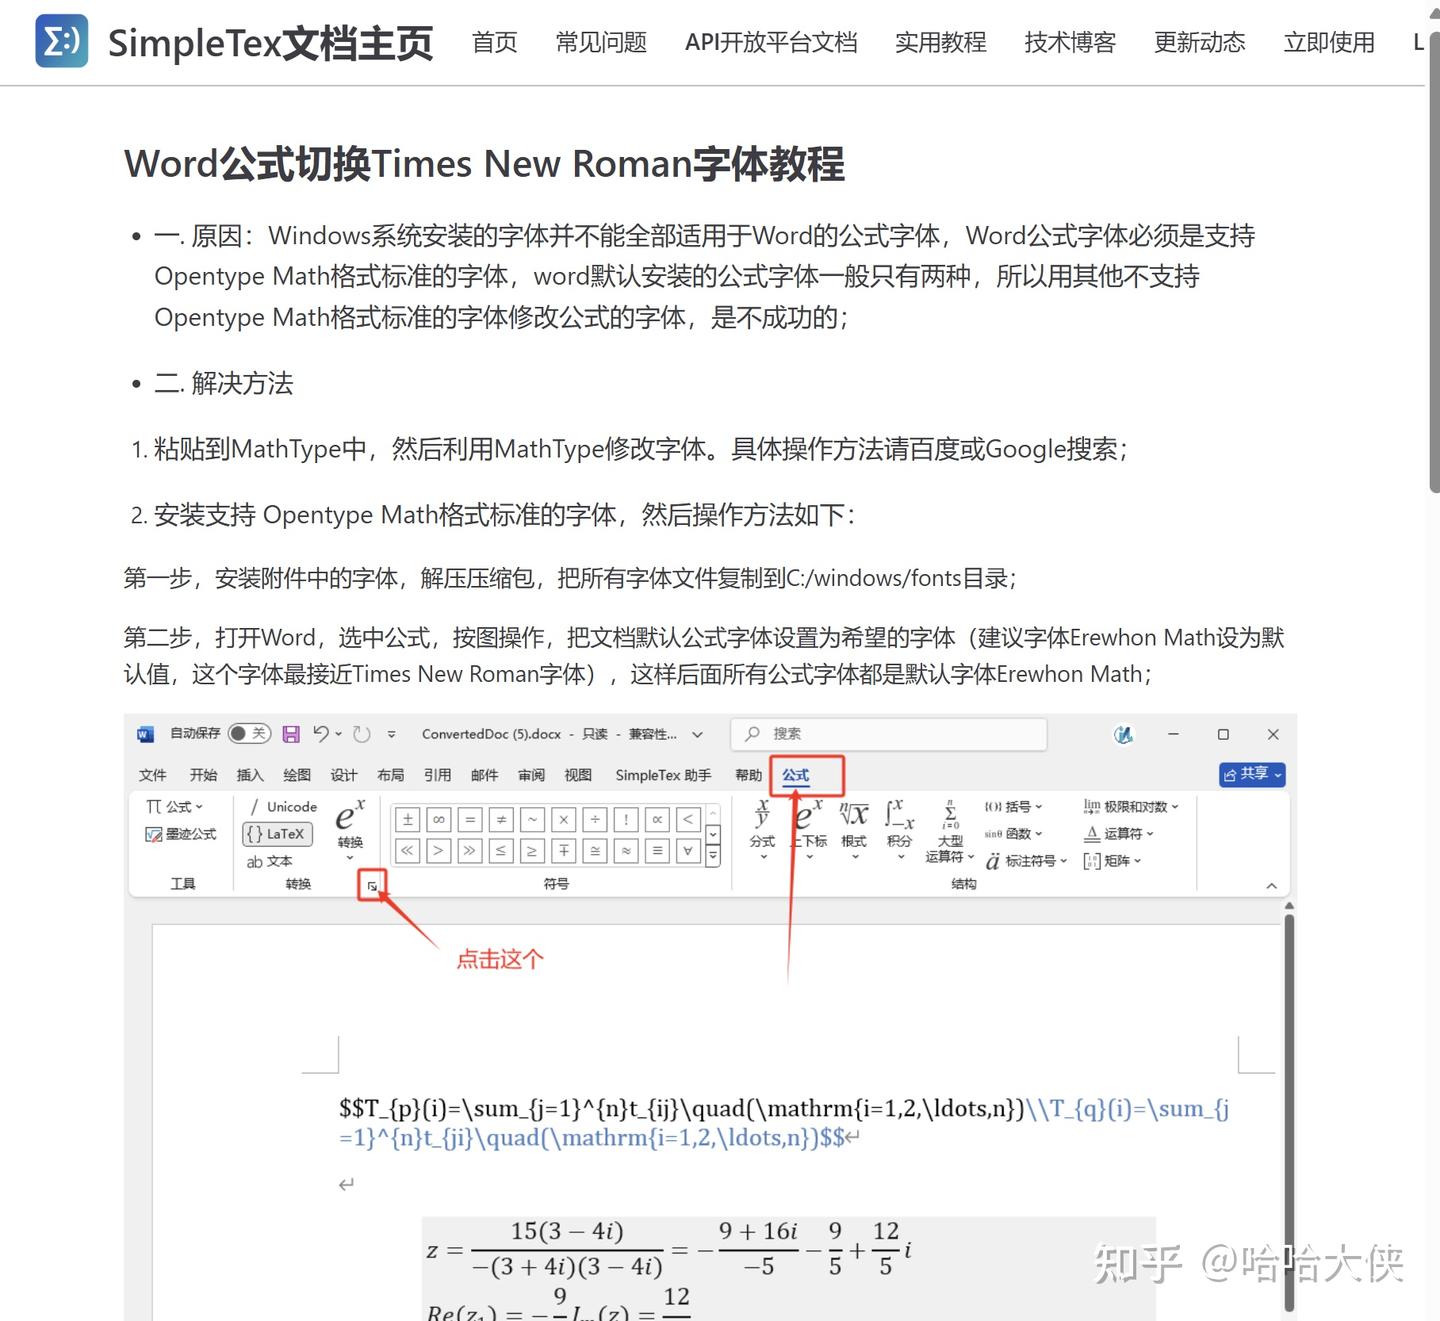Select the ab 文本 text mode option

pyautogui.click(x=269, y=861)
